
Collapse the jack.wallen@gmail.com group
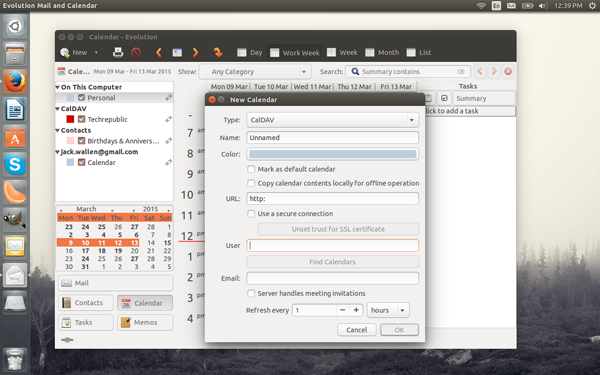[x=57, y=152]
